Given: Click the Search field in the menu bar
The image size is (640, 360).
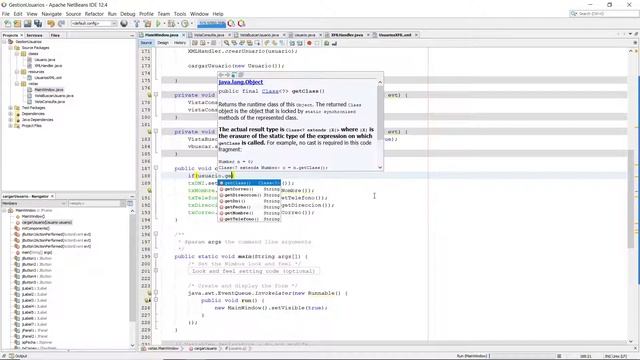Looking at the screenshot, I should [604, 14].
